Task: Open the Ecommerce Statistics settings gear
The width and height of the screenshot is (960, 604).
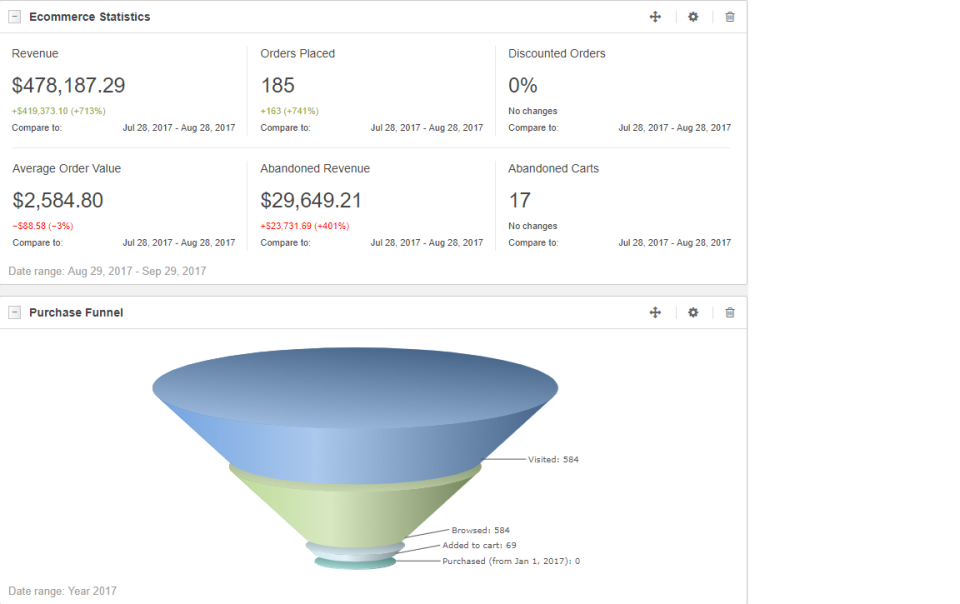Action: pos(693,16)
